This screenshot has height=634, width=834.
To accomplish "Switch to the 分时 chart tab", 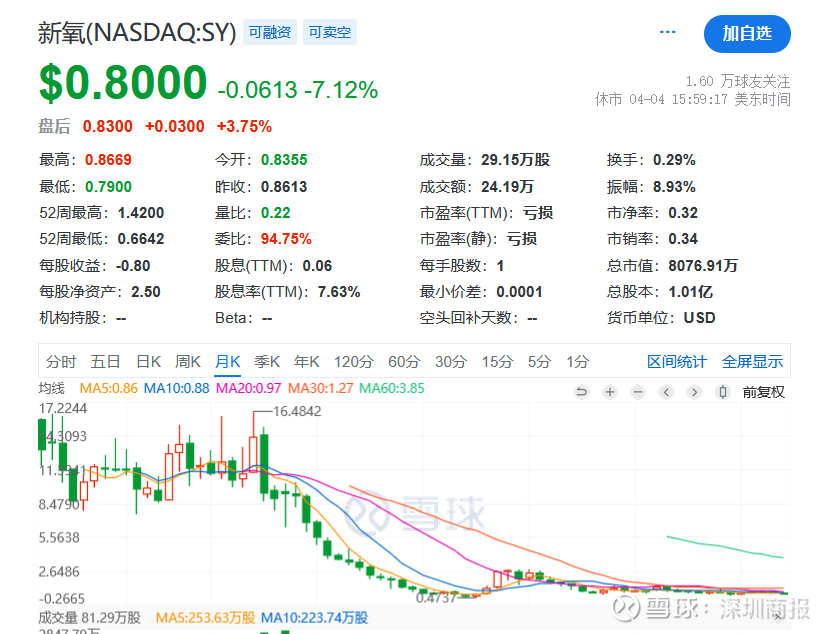I will 61,362.
